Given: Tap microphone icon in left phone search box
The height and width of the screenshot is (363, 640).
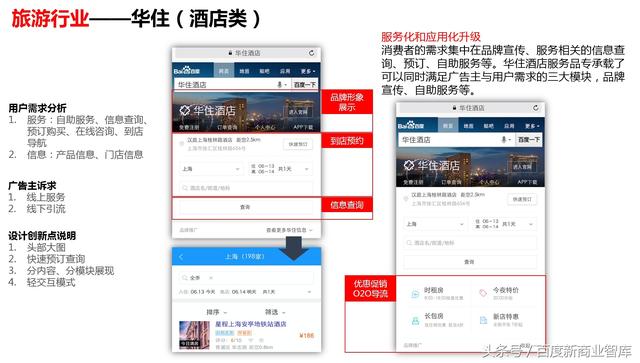Looking at the screenshot, I should pyautogui.click(x=280, y=85).
